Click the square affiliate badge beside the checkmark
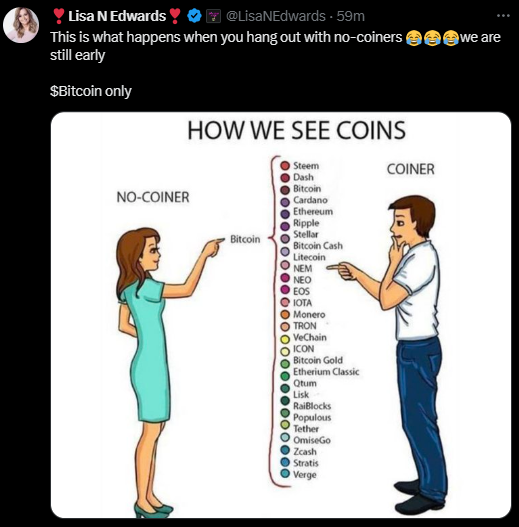The width and height of the screenshot is (519, 527). [x=213, y=16]
